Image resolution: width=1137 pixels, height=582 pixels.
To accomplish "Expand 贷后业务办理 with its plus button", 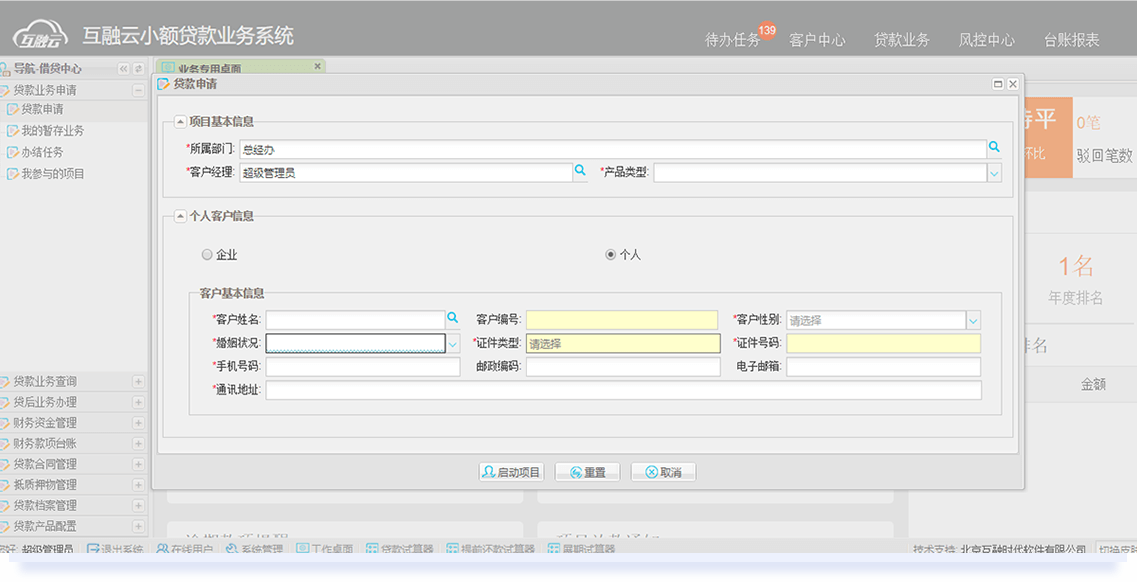I will pos(138,402).
